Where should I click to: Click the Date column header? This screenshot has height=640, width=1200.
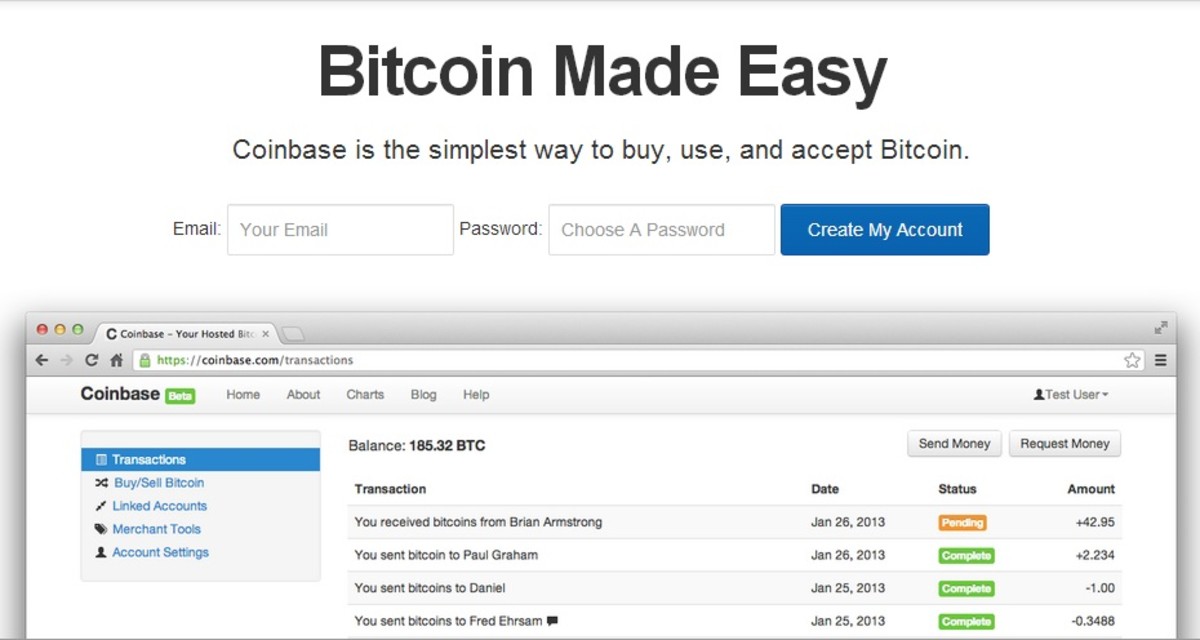[825, 489]
